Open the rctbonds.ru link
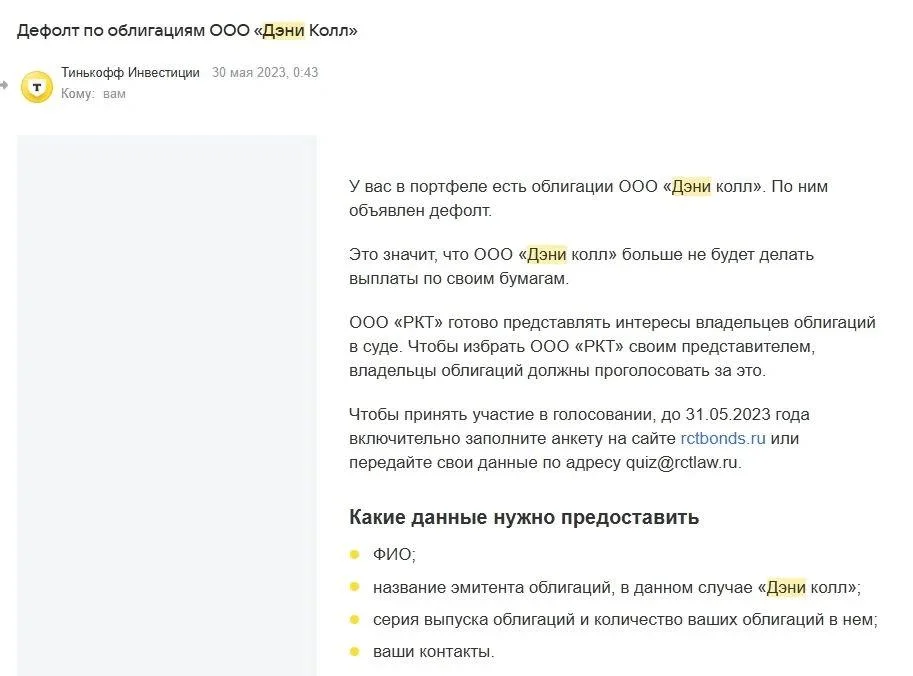 pyautogui.click(x=723, y=438)
